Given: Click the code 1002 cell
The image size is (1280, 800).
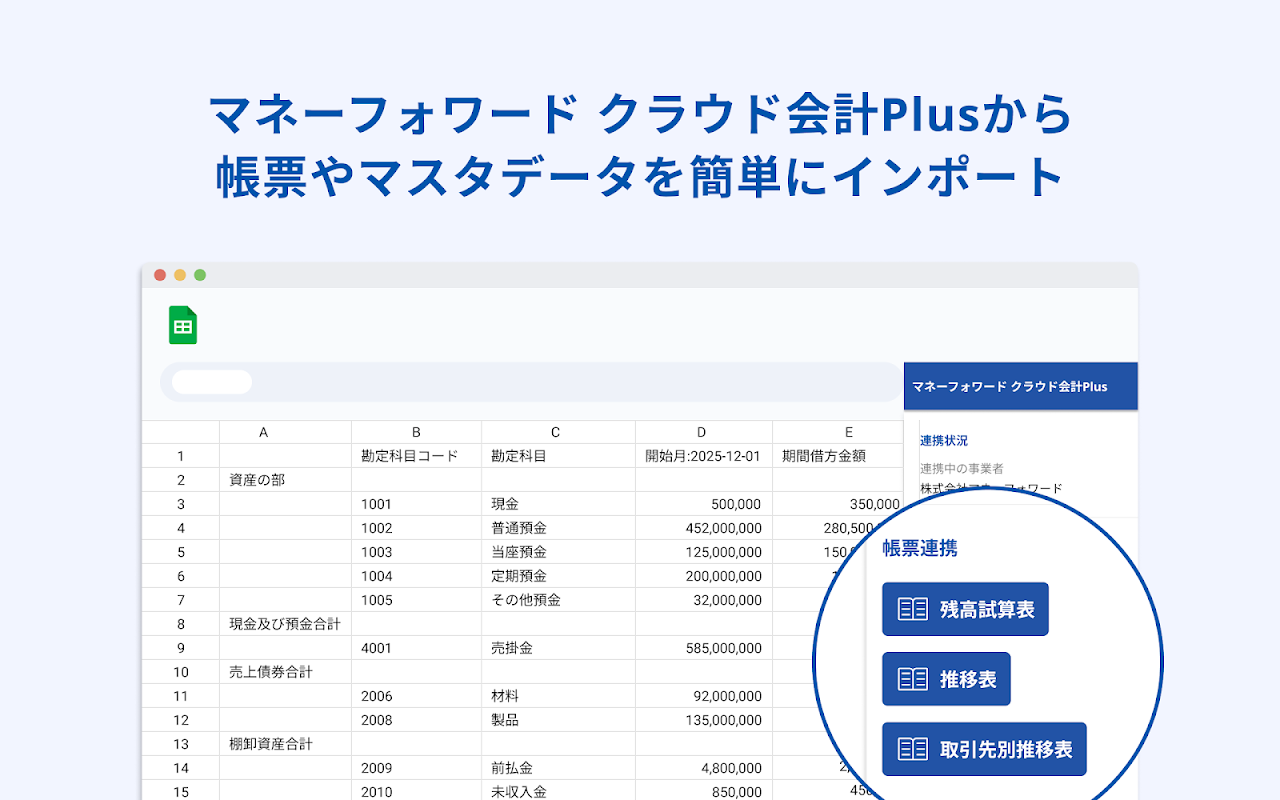Looking at the screenshot, I should (x=416, y=528).
